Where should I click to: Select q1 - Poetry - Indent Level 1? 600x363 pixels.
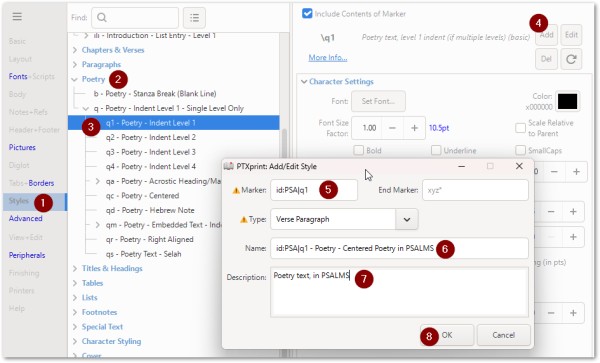pos(174,123)
